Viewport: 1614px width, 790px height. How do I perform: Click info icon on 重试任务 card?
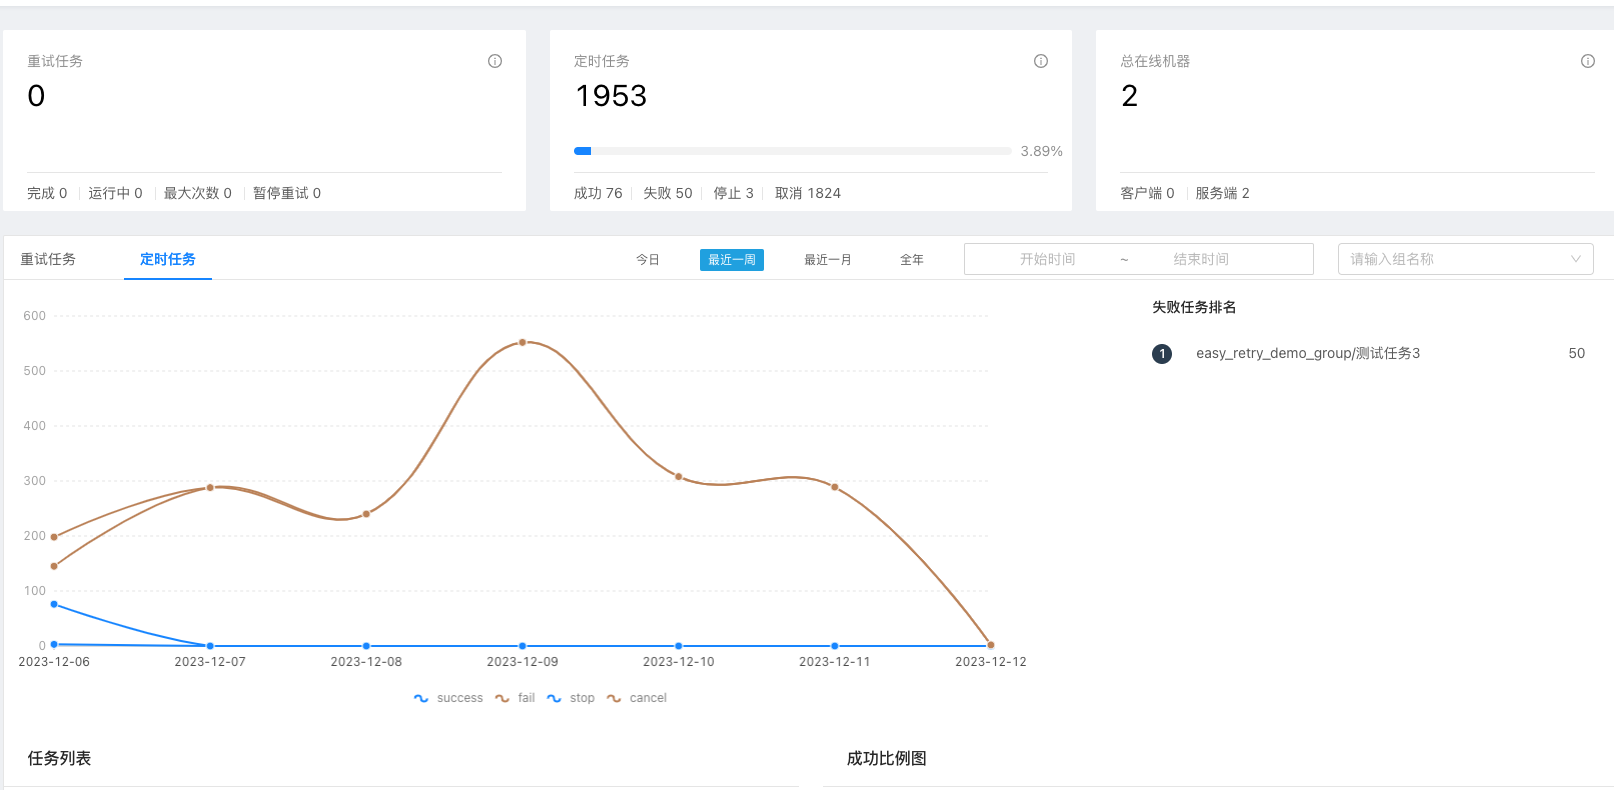point(495,61)
